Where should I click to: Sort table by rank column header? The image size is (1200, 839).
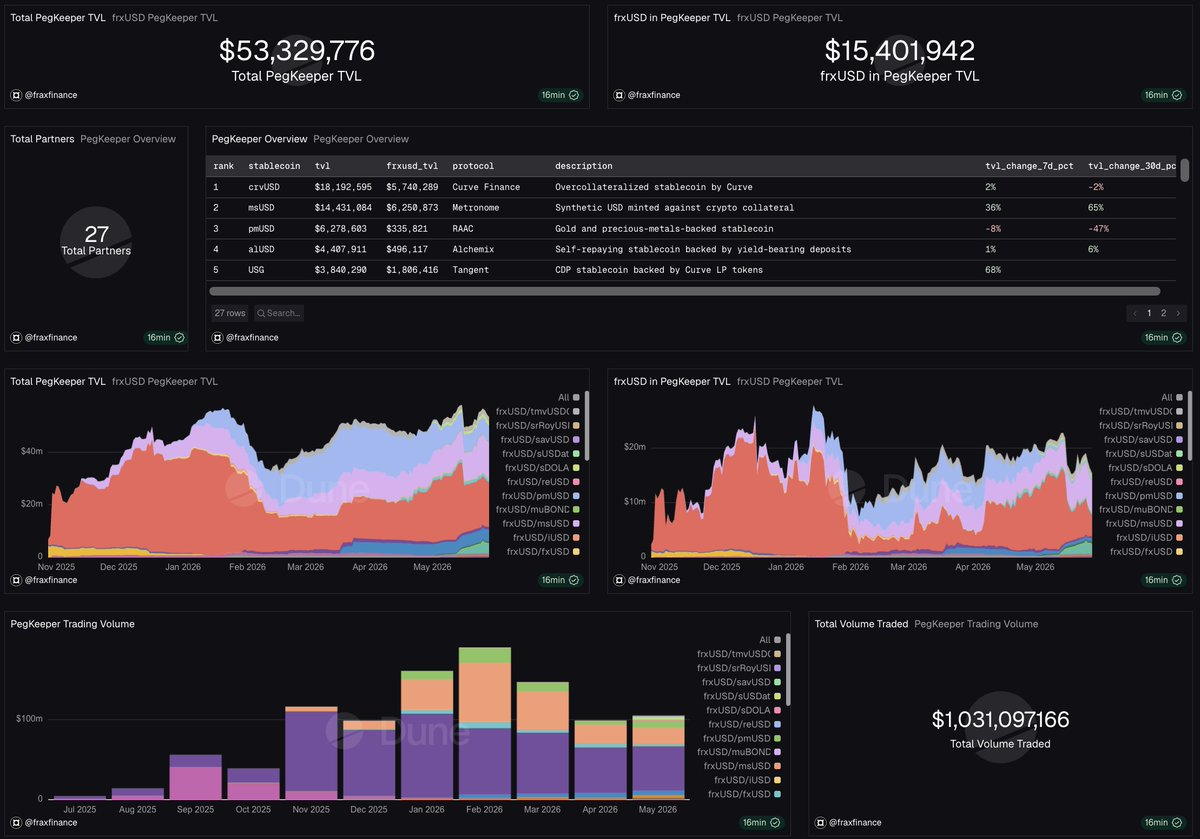tap(224, 166)
